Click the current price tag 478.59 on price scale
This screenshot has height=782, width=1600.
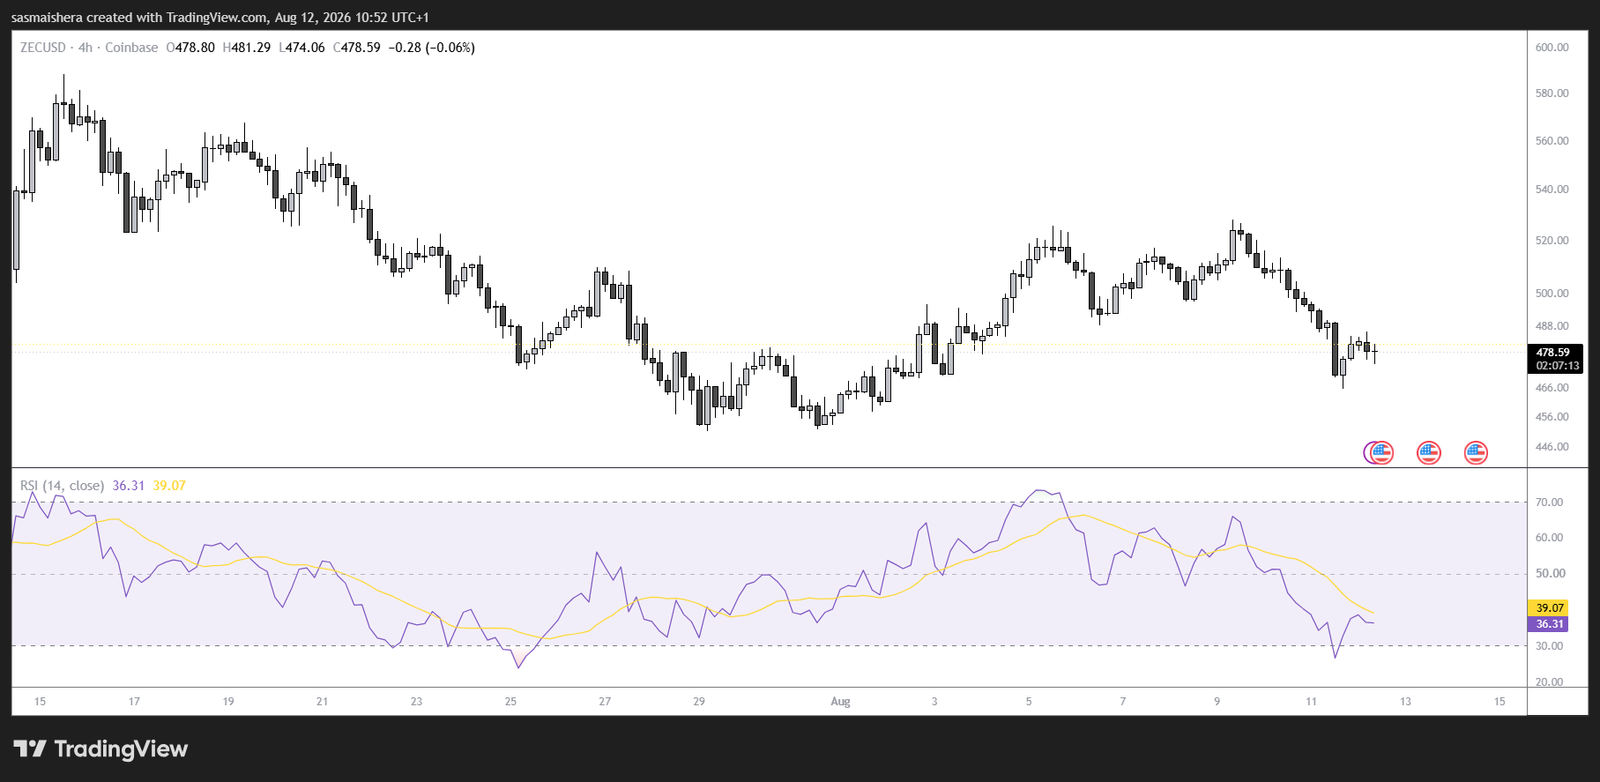1553,352
